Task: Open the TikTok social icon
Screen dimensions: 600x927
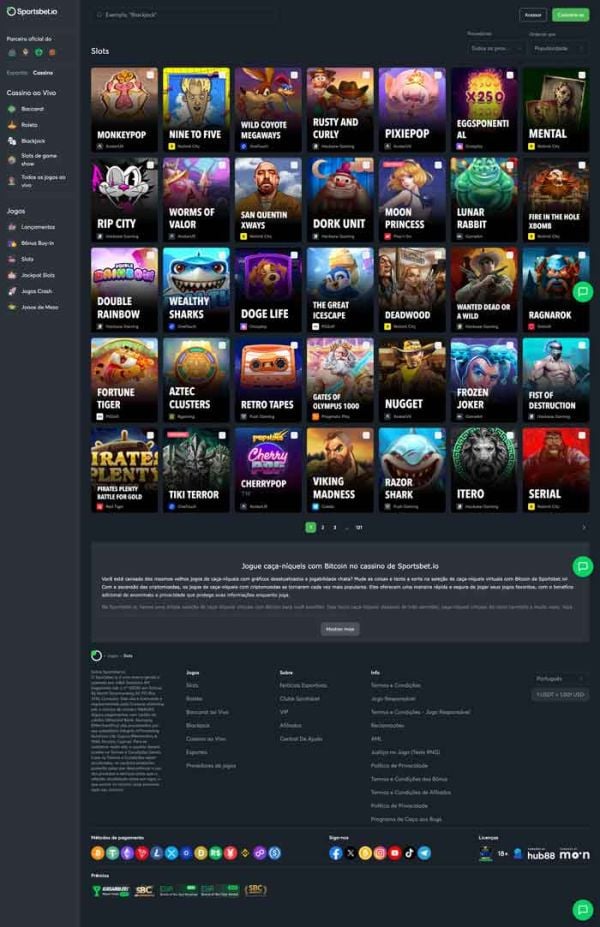Action: point(410,853)
